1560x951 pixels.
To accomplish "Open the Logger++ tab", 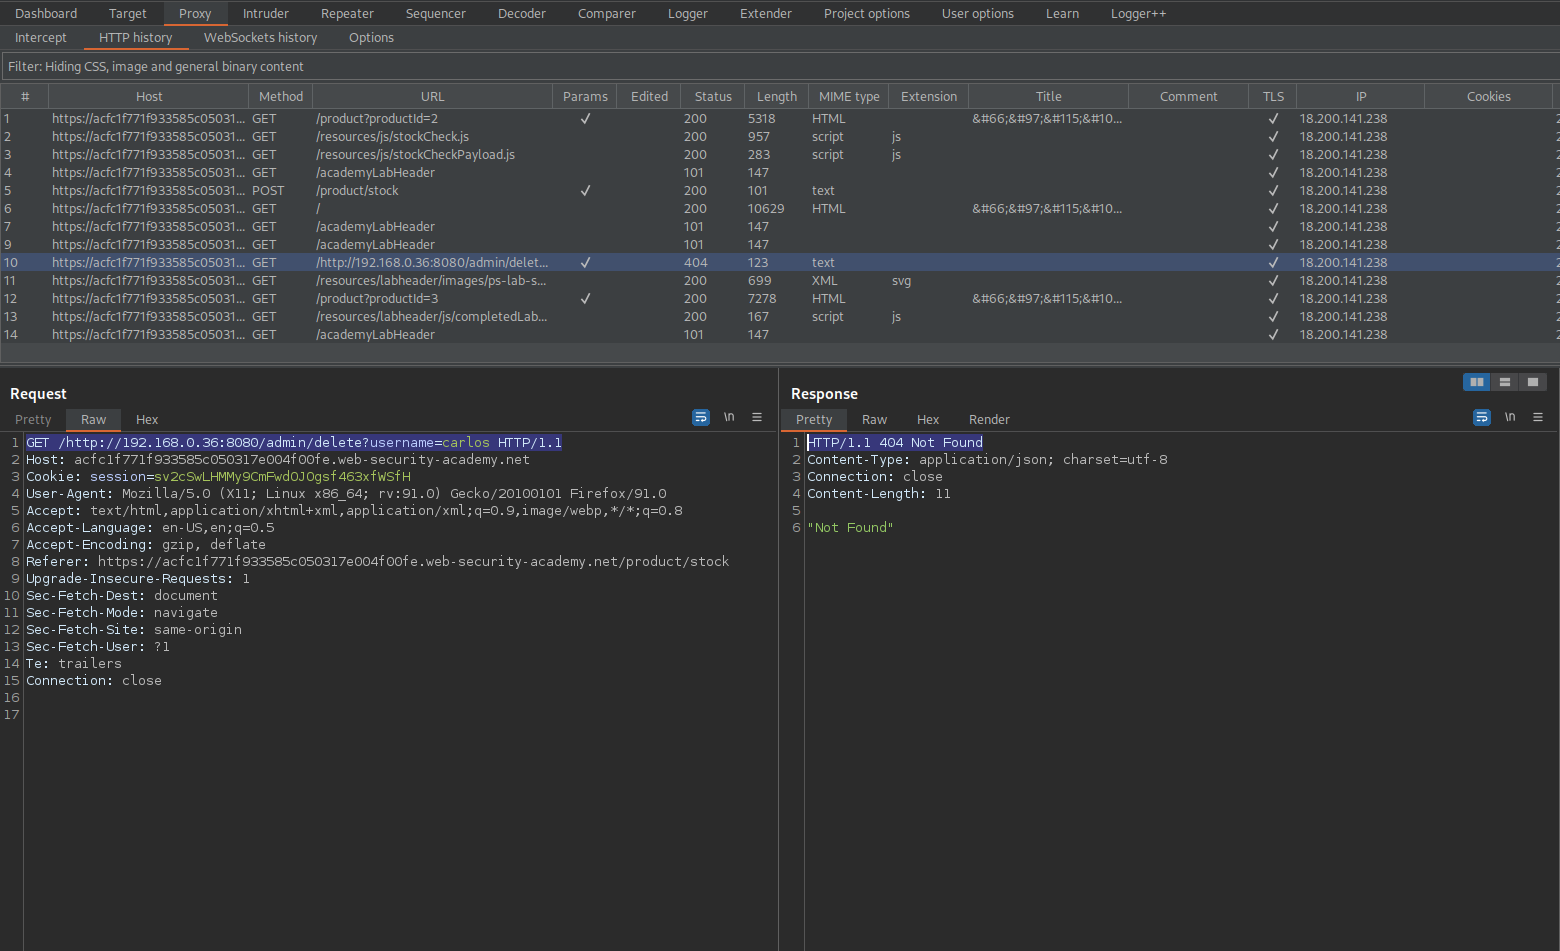I will point(1138,13).
